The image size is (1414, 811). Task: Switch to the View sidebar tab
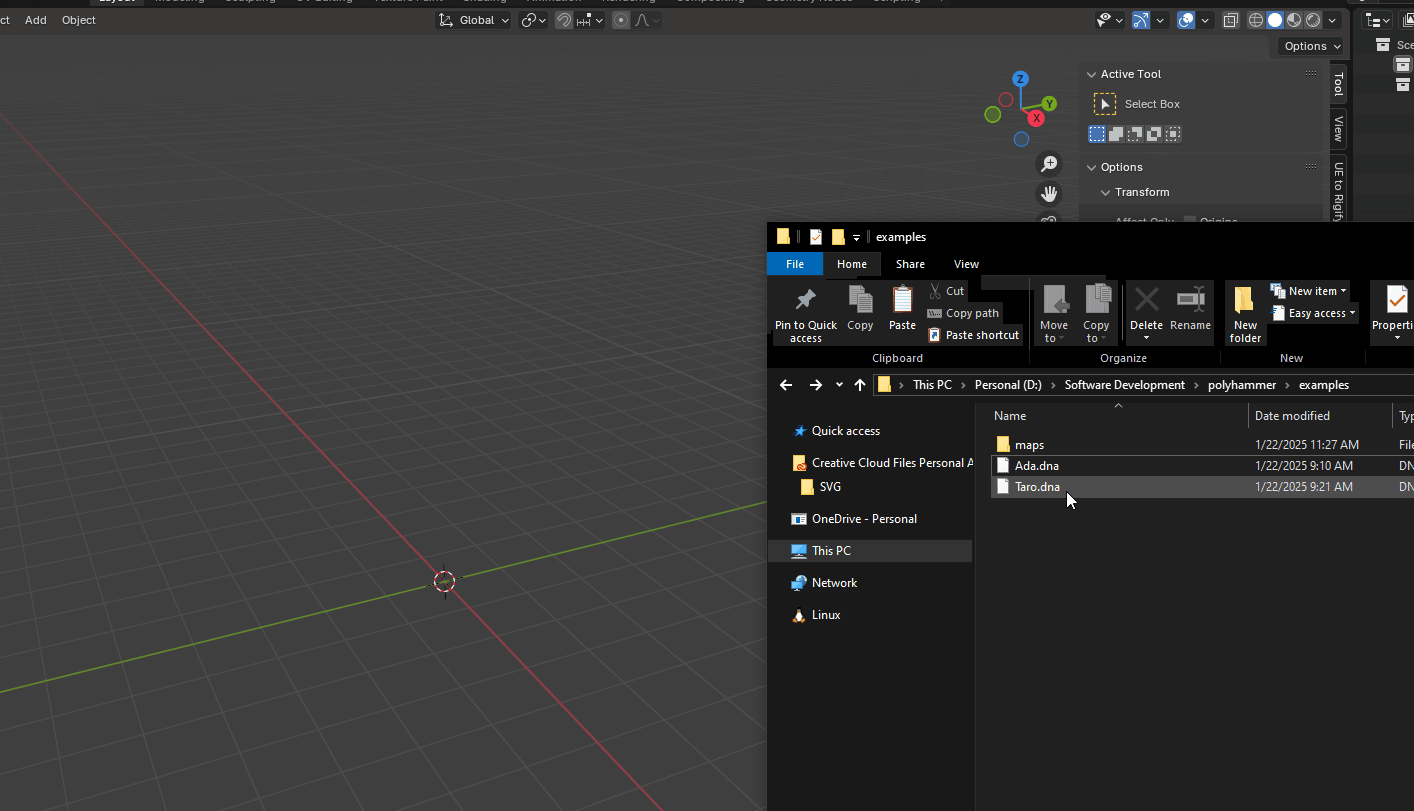[x=1338, y=129]
